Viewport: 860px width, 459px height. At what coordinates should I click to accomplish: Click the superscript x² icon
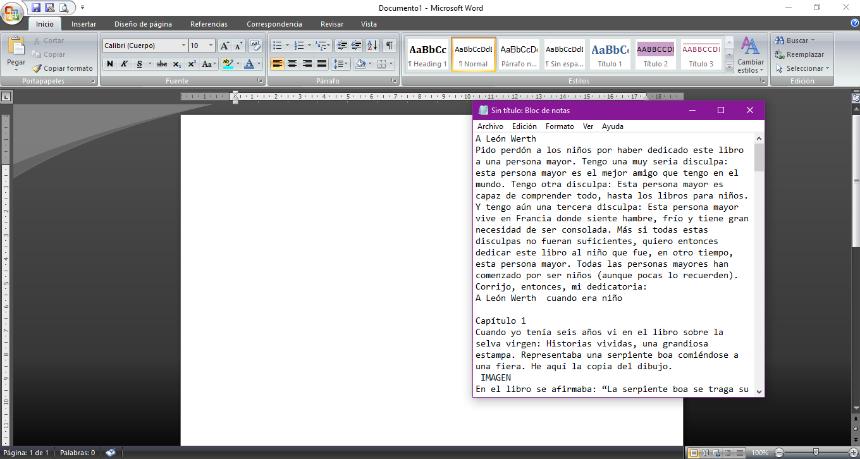tap(192, 64)
